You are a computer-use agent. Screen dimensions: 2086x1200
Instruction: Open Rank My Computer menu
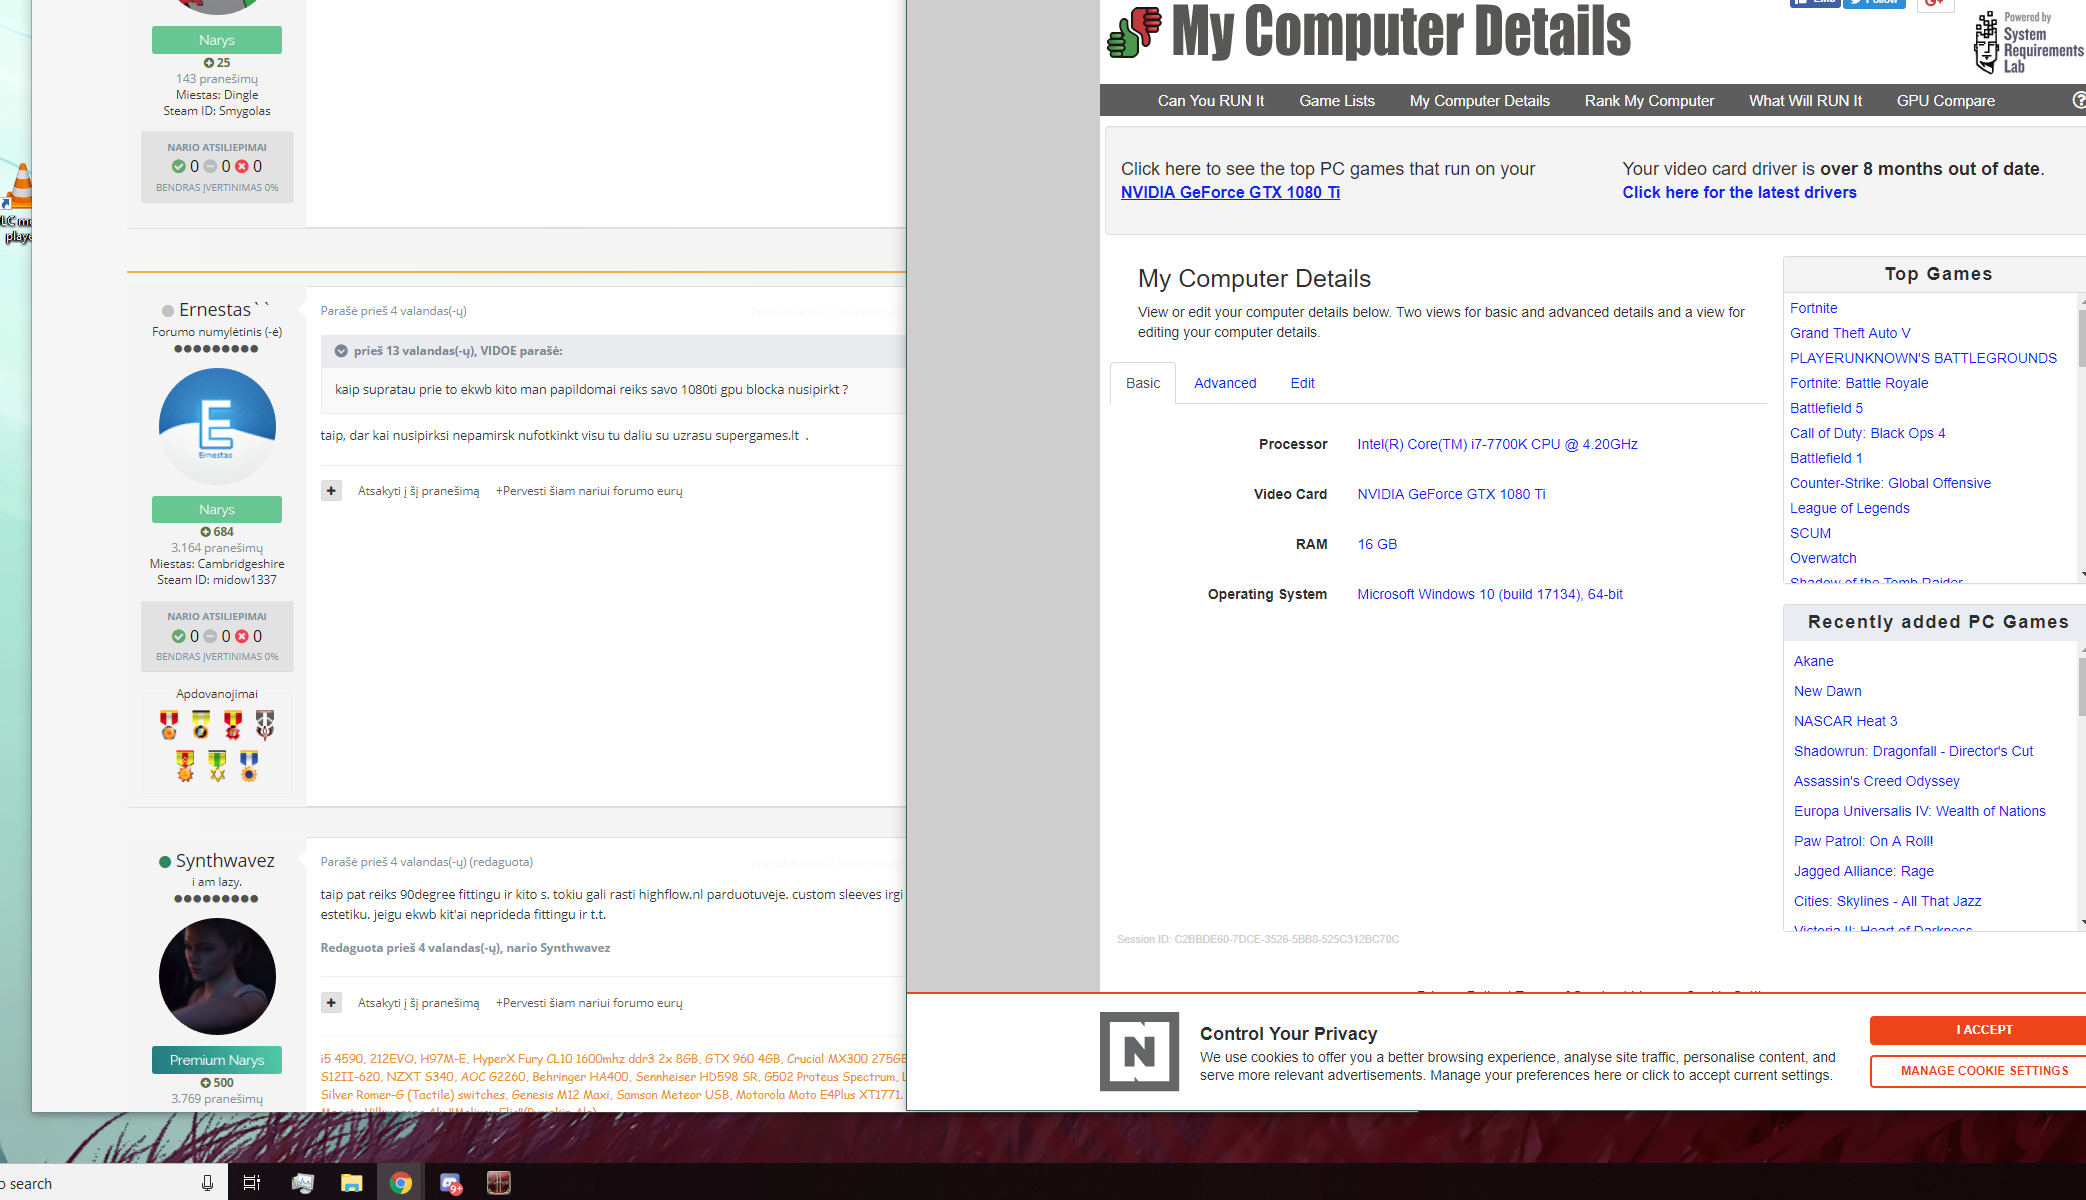coord(1648,100)
